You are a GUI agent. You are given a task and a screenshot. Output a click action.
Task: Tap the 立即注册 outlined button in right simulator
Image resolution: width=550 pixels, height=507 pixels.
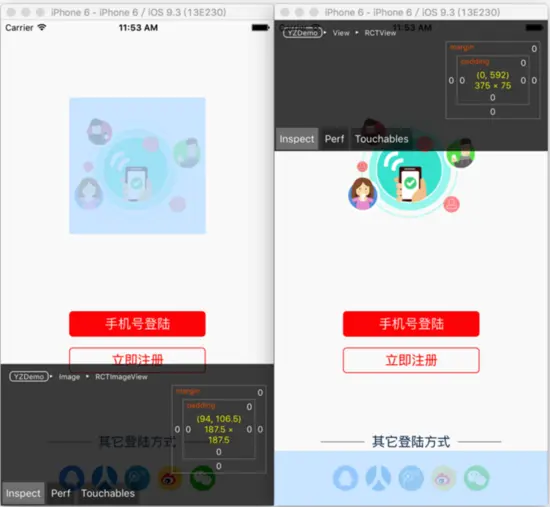tap(411, 360)
